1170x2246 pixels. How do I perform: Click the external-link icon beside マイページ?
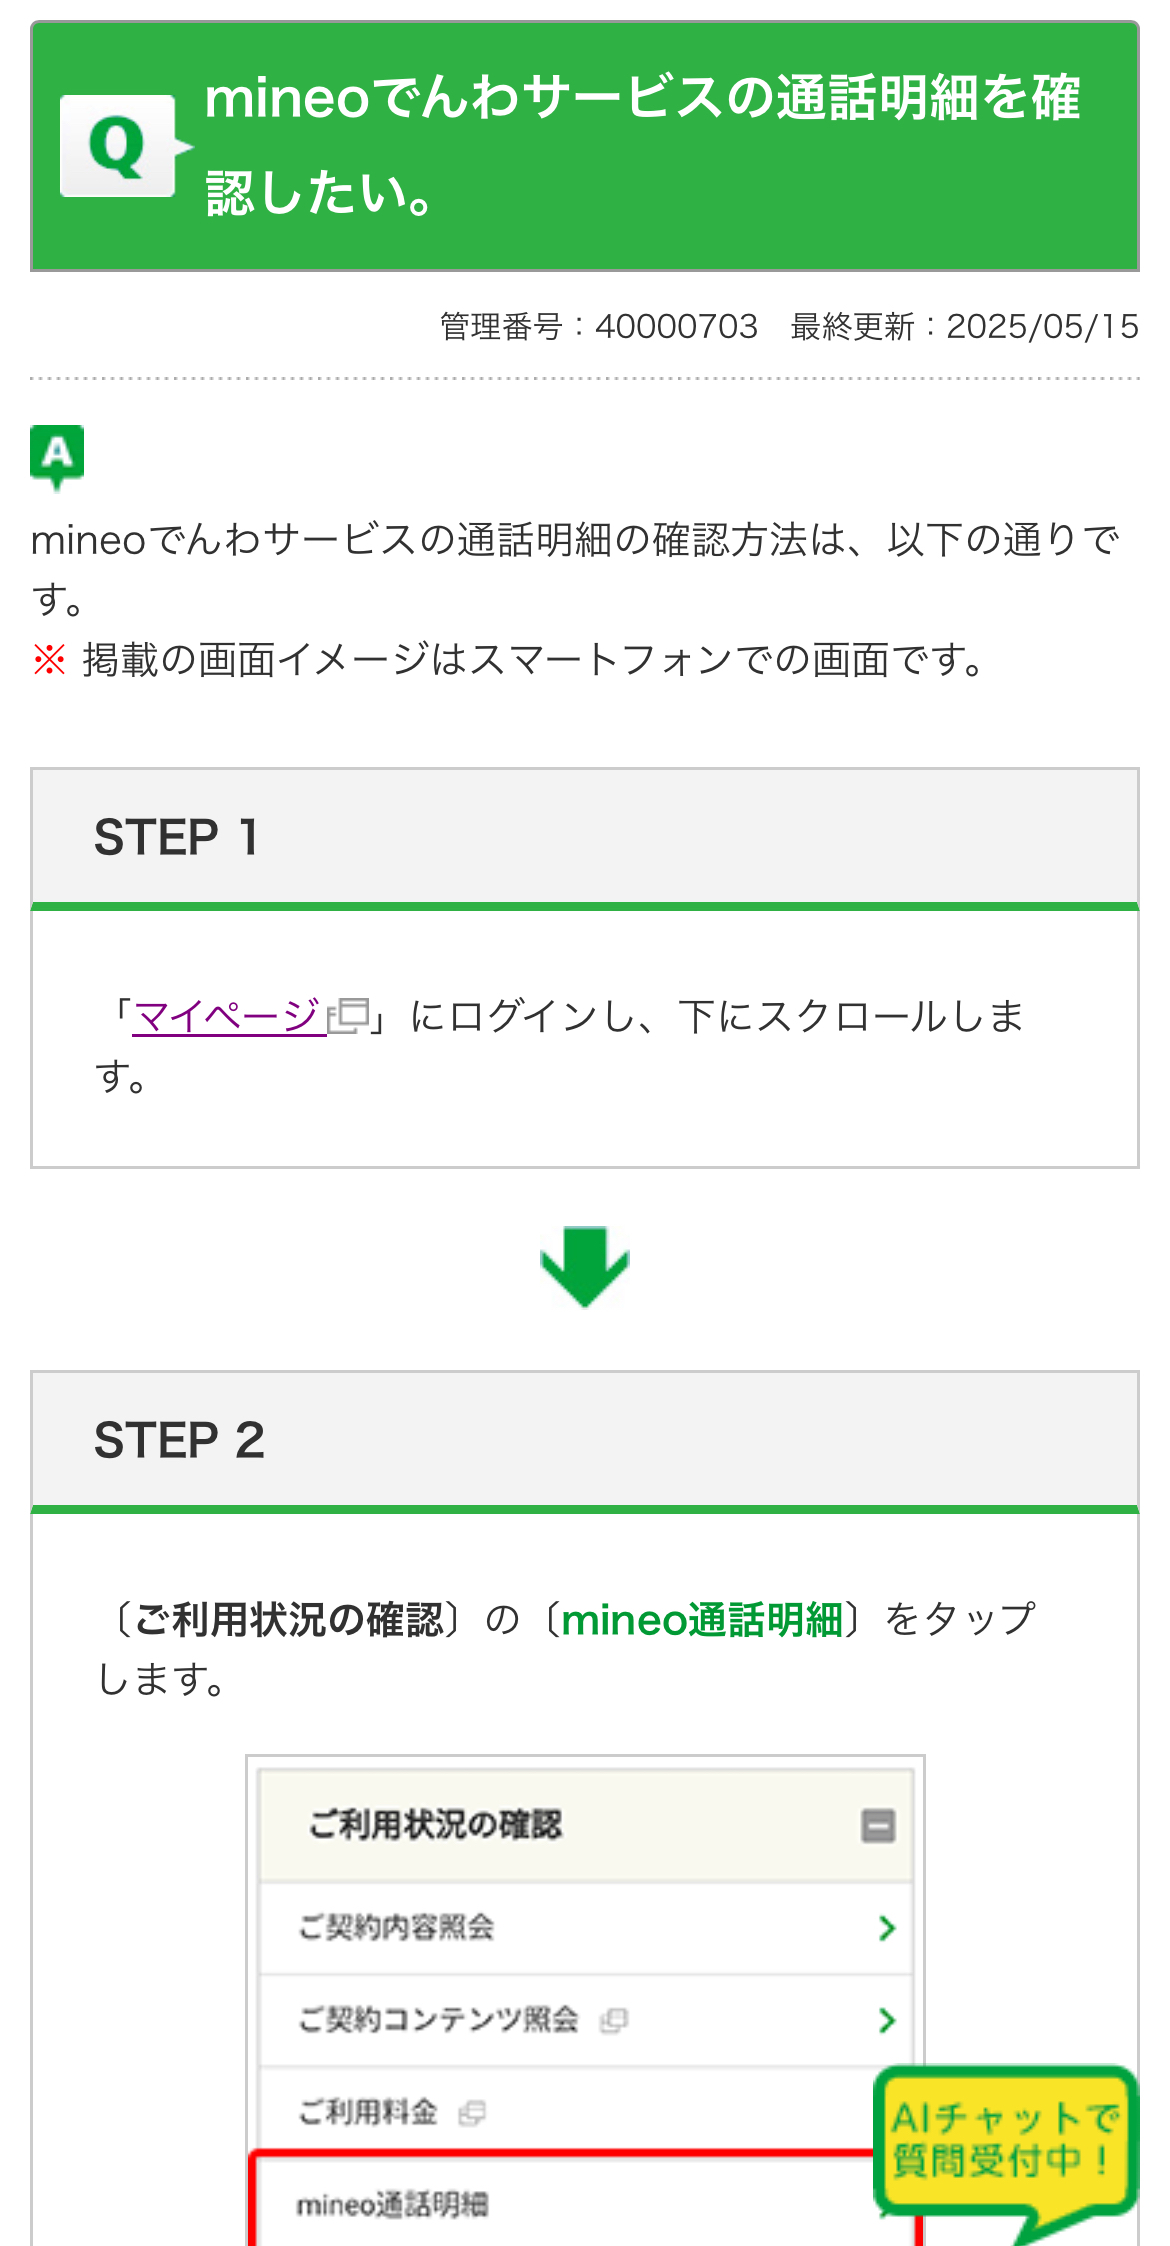tap(349, 1016)
